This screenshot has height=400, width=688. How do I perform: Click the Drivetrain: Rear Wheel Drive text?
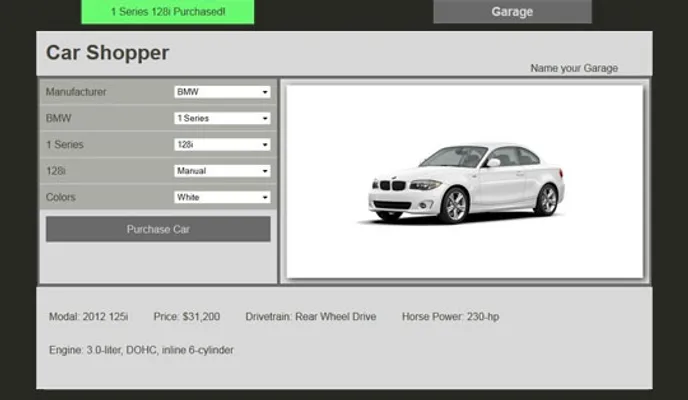click(x=311, y=317)
